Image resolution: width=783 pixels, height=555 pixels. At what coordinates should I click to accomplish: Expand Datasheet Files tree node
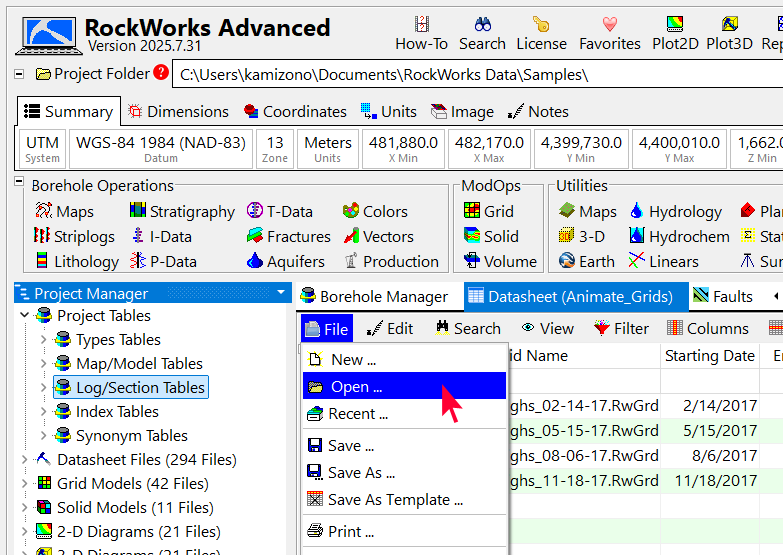24,460
